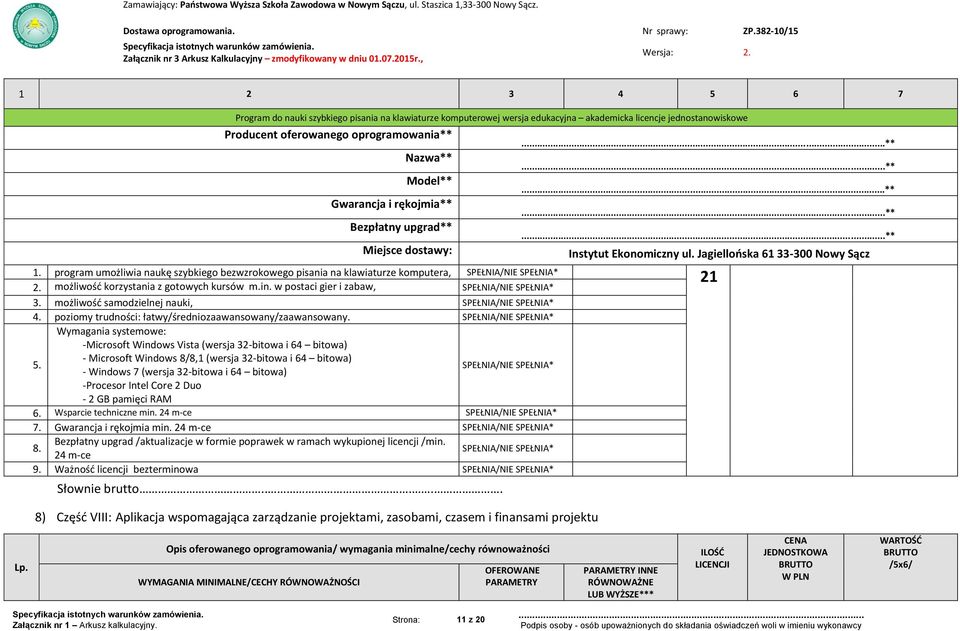This screenshot has width=960, height=631.
Task: Click row 2 'możliwość korzystania z gotowych kursów'
Action: tap(215, 286)
